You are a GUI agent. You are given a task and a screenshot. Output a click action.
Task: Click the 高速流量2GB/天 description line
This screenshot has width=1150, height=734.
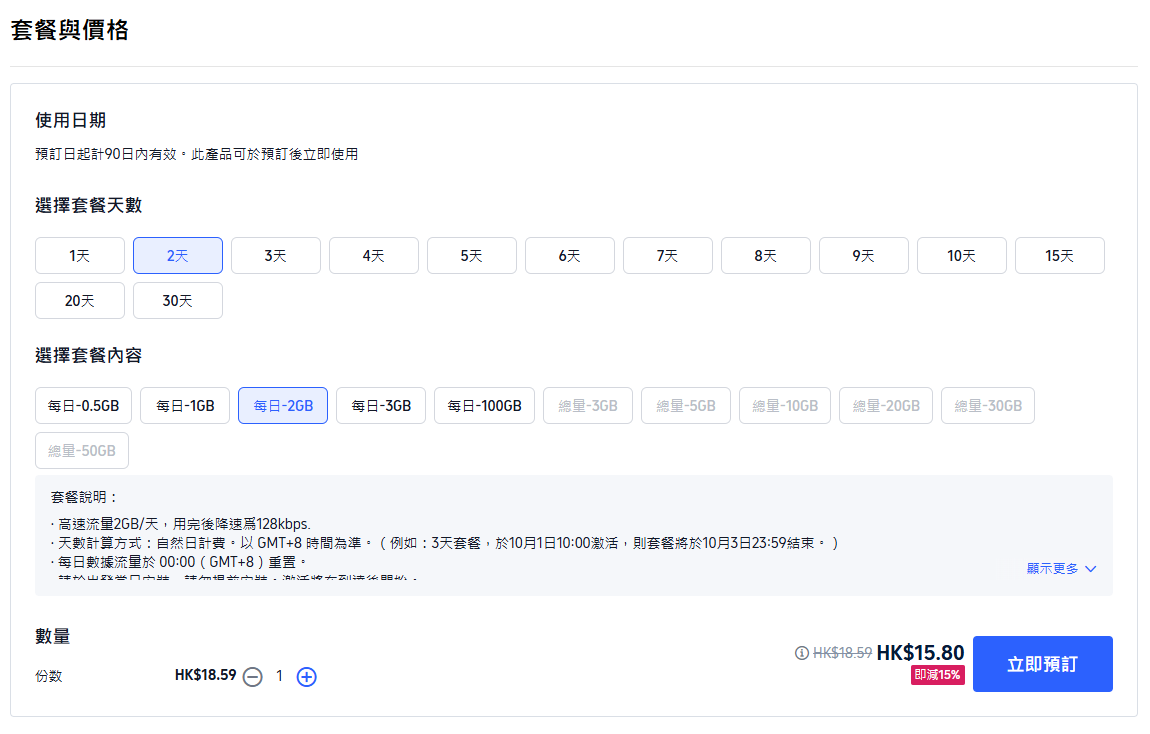click(x=181, y=524)
